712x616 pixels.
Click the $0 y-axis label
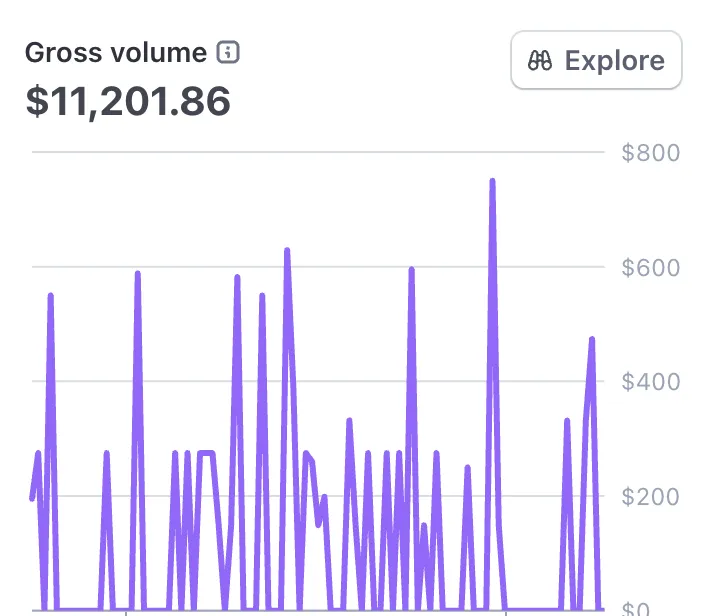tap(662, 608)
